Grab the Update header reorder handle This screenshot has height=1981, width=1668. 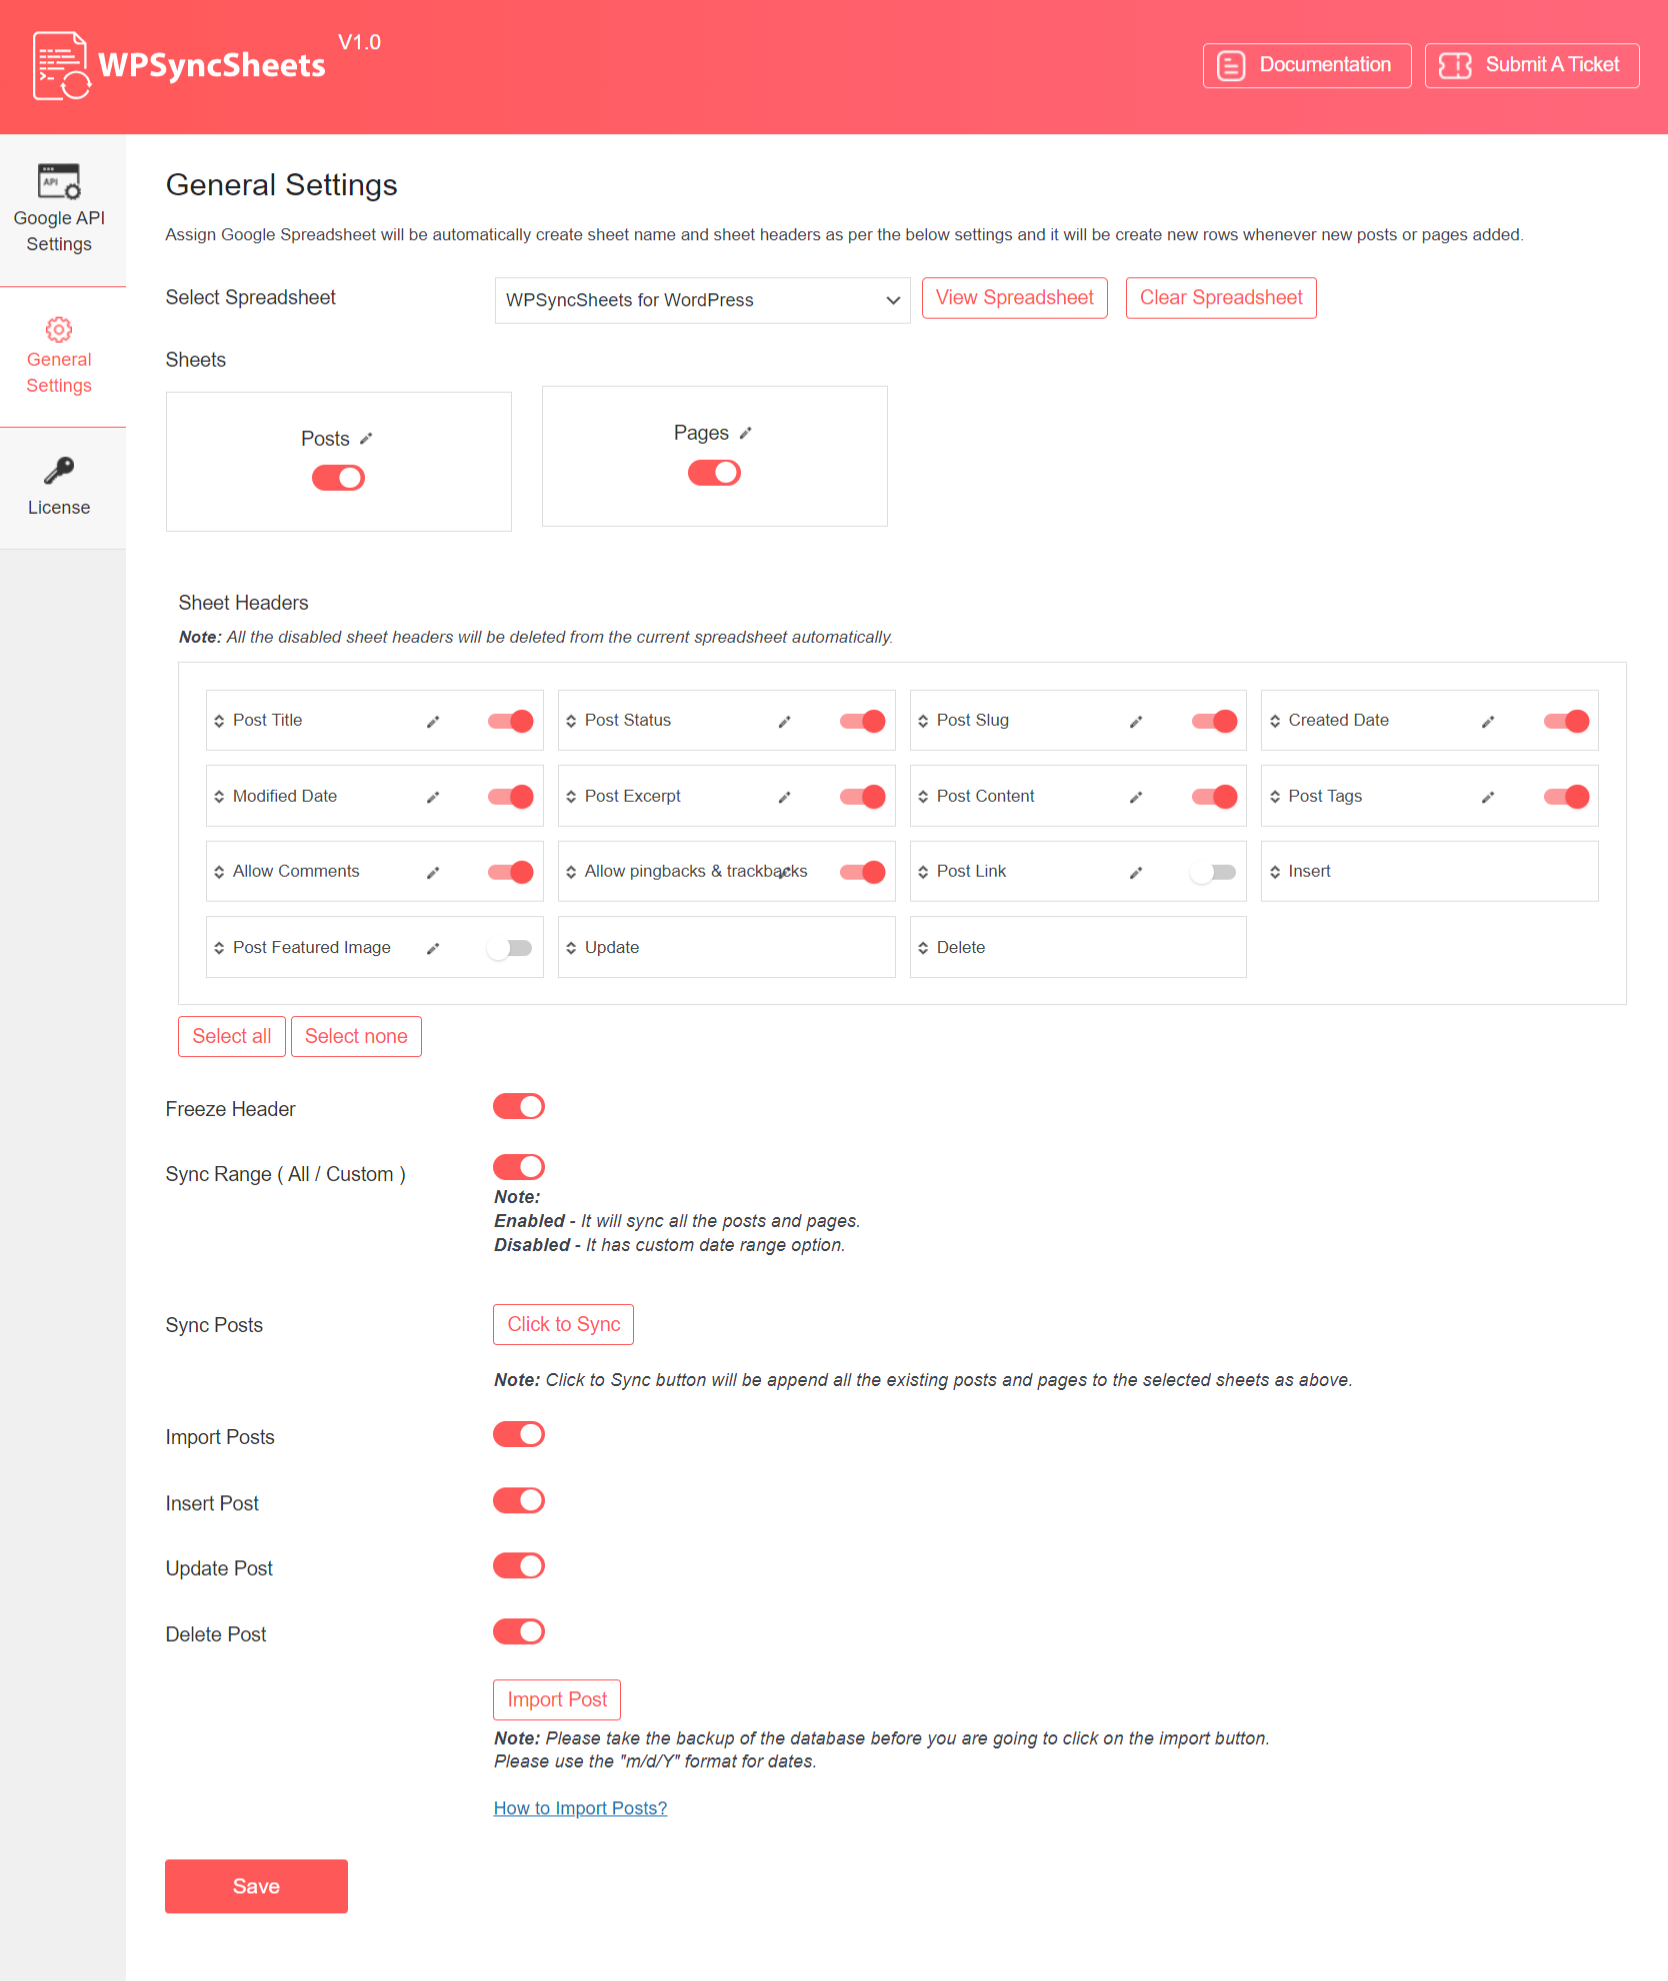coord(571,948)
